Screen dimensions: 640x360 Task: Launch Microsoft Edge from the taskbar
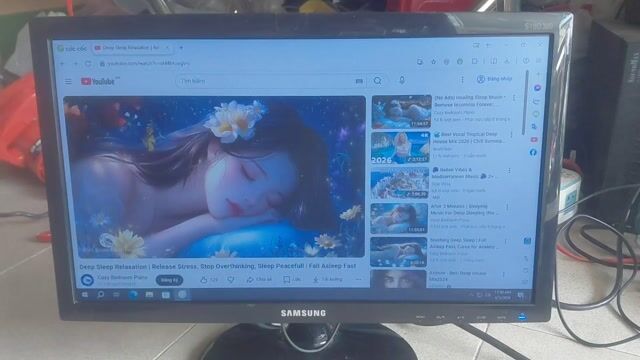pyautogui.click(x=133, y=295)
